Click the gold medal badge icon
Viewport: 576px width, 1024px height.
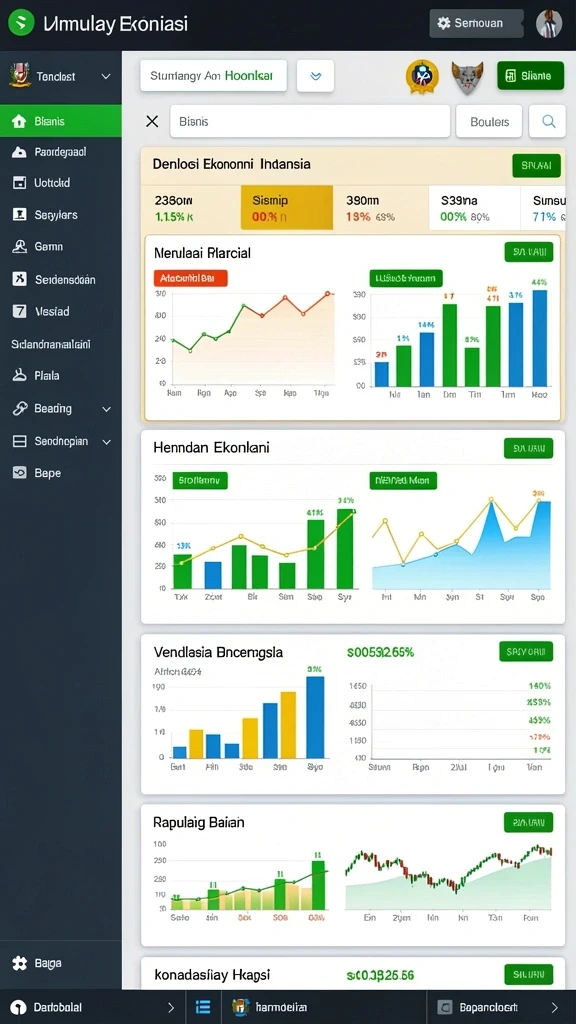422,76
